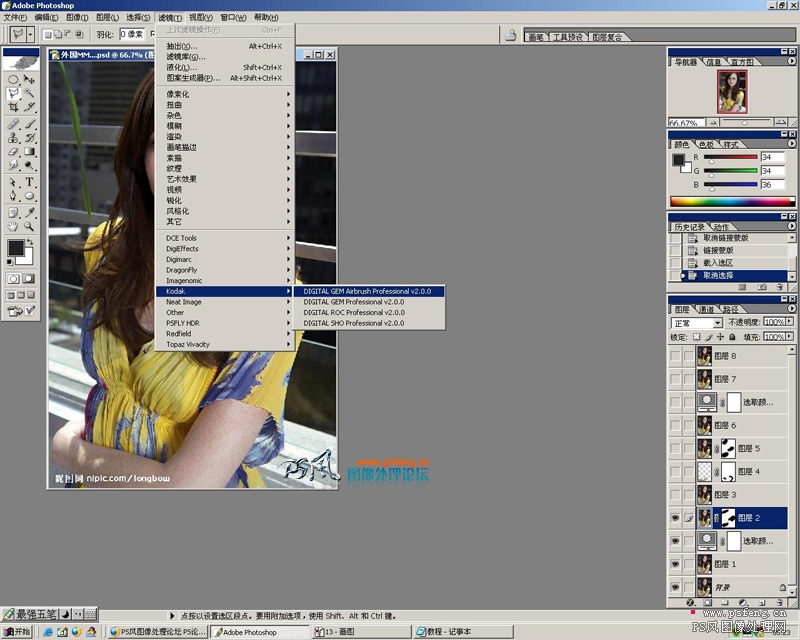Add layer mask via Layers panel icon
The width and height of the screenshot is (800, 640).
tap(707, 602)
